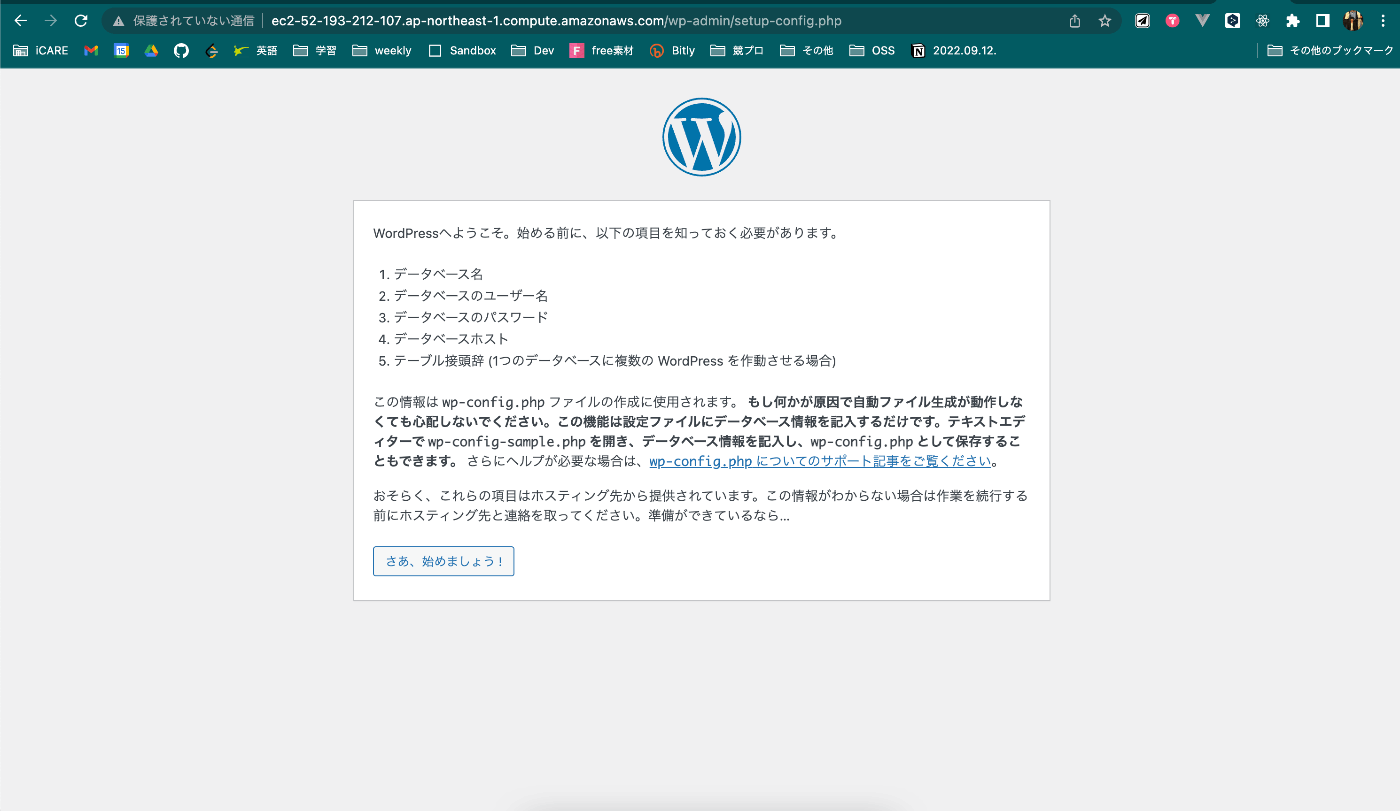Click the データベースホスト list item
Viewport: 1400px width, 811px height.
451,339
